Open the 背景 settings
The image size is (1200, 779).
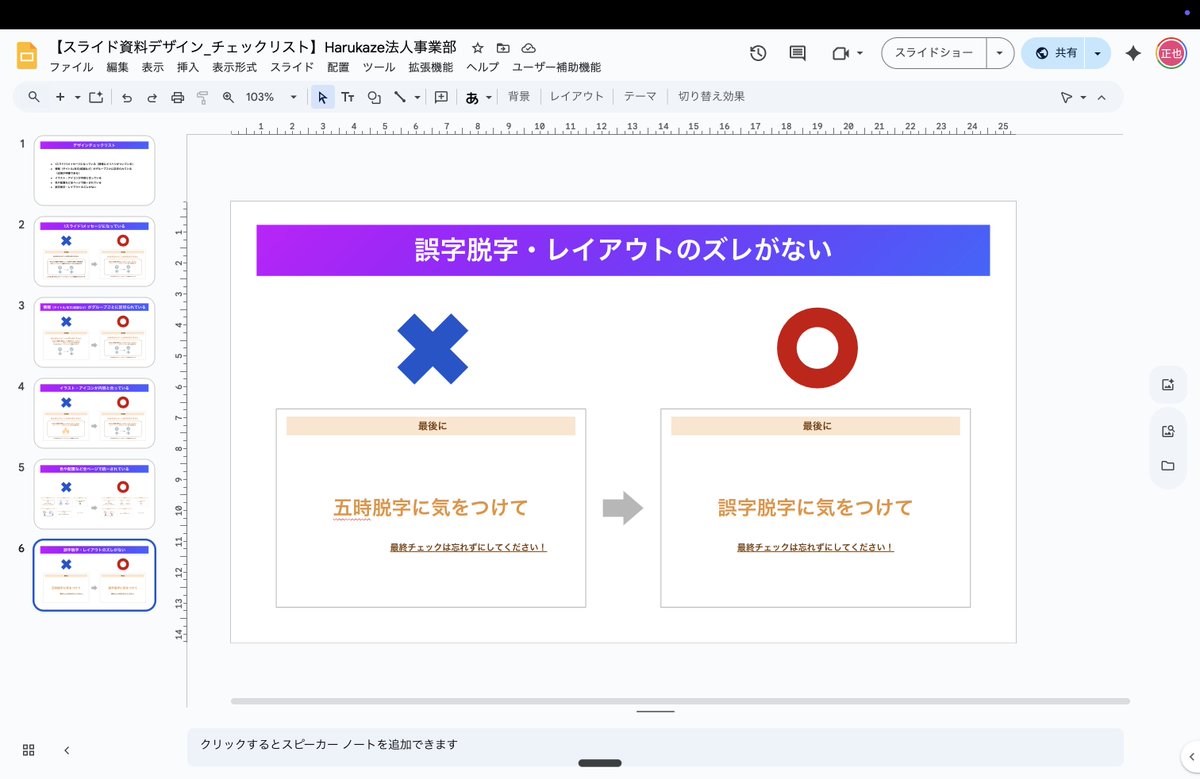click(520, 96)
